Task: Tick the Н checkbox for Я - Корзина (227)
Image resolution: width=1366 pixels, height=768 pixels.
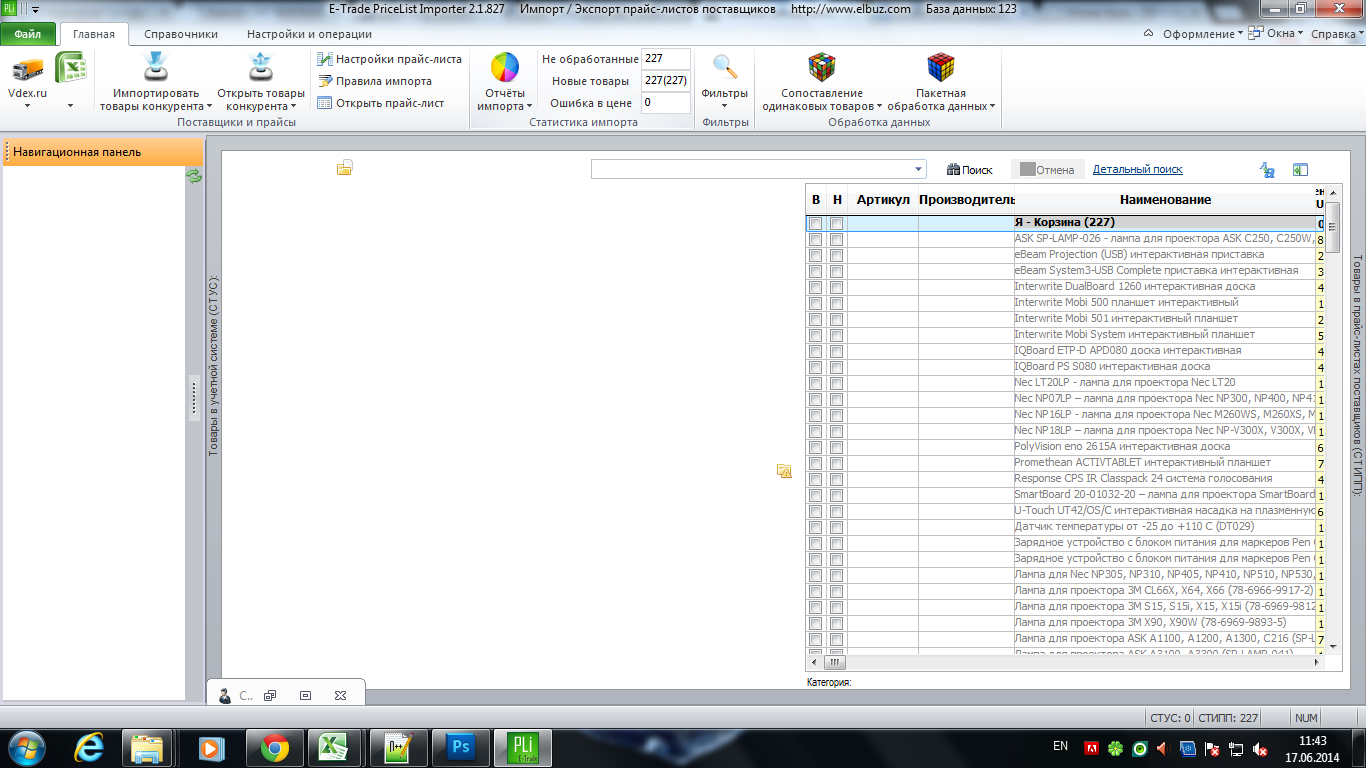Action: click(x=836, y=223)
